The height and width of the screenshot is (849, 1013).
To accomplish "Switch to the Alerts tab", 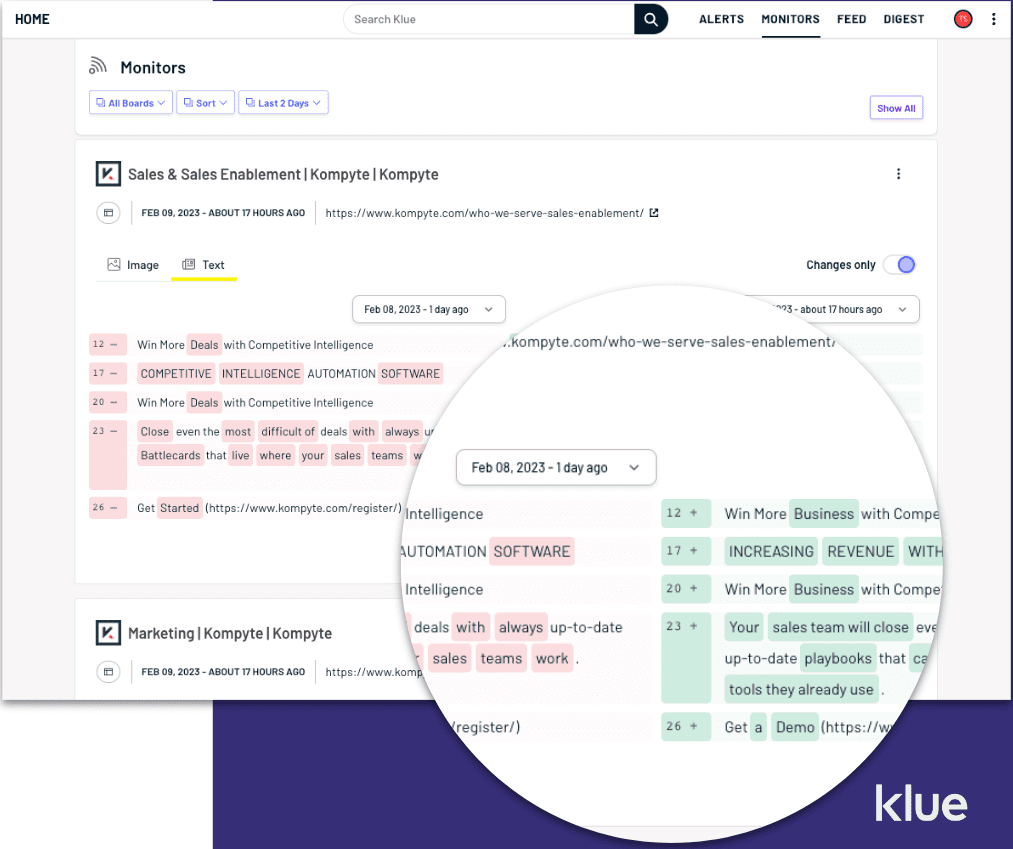I will tap(721, 19).
